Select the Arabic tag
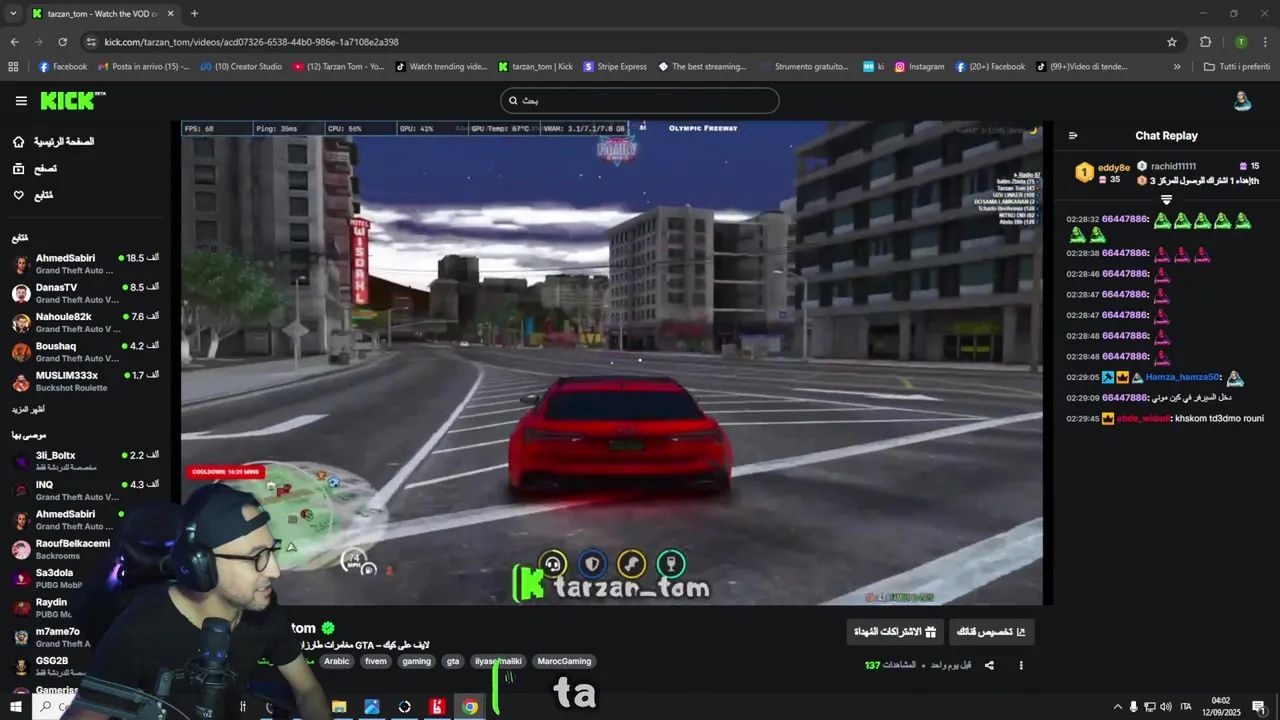Image resolution: width=1280 pixels, height=720 pixels. click(x=337, y=661)
